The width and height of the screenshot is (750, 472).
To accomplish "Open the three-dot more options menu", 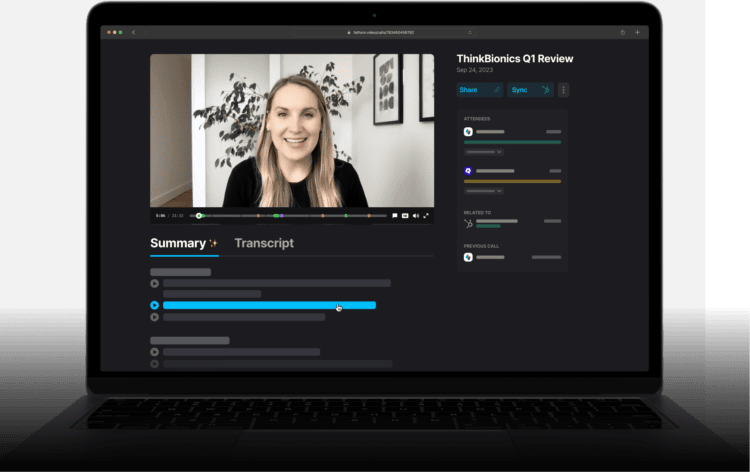I will pyautogui.click(x=563, y=90).
